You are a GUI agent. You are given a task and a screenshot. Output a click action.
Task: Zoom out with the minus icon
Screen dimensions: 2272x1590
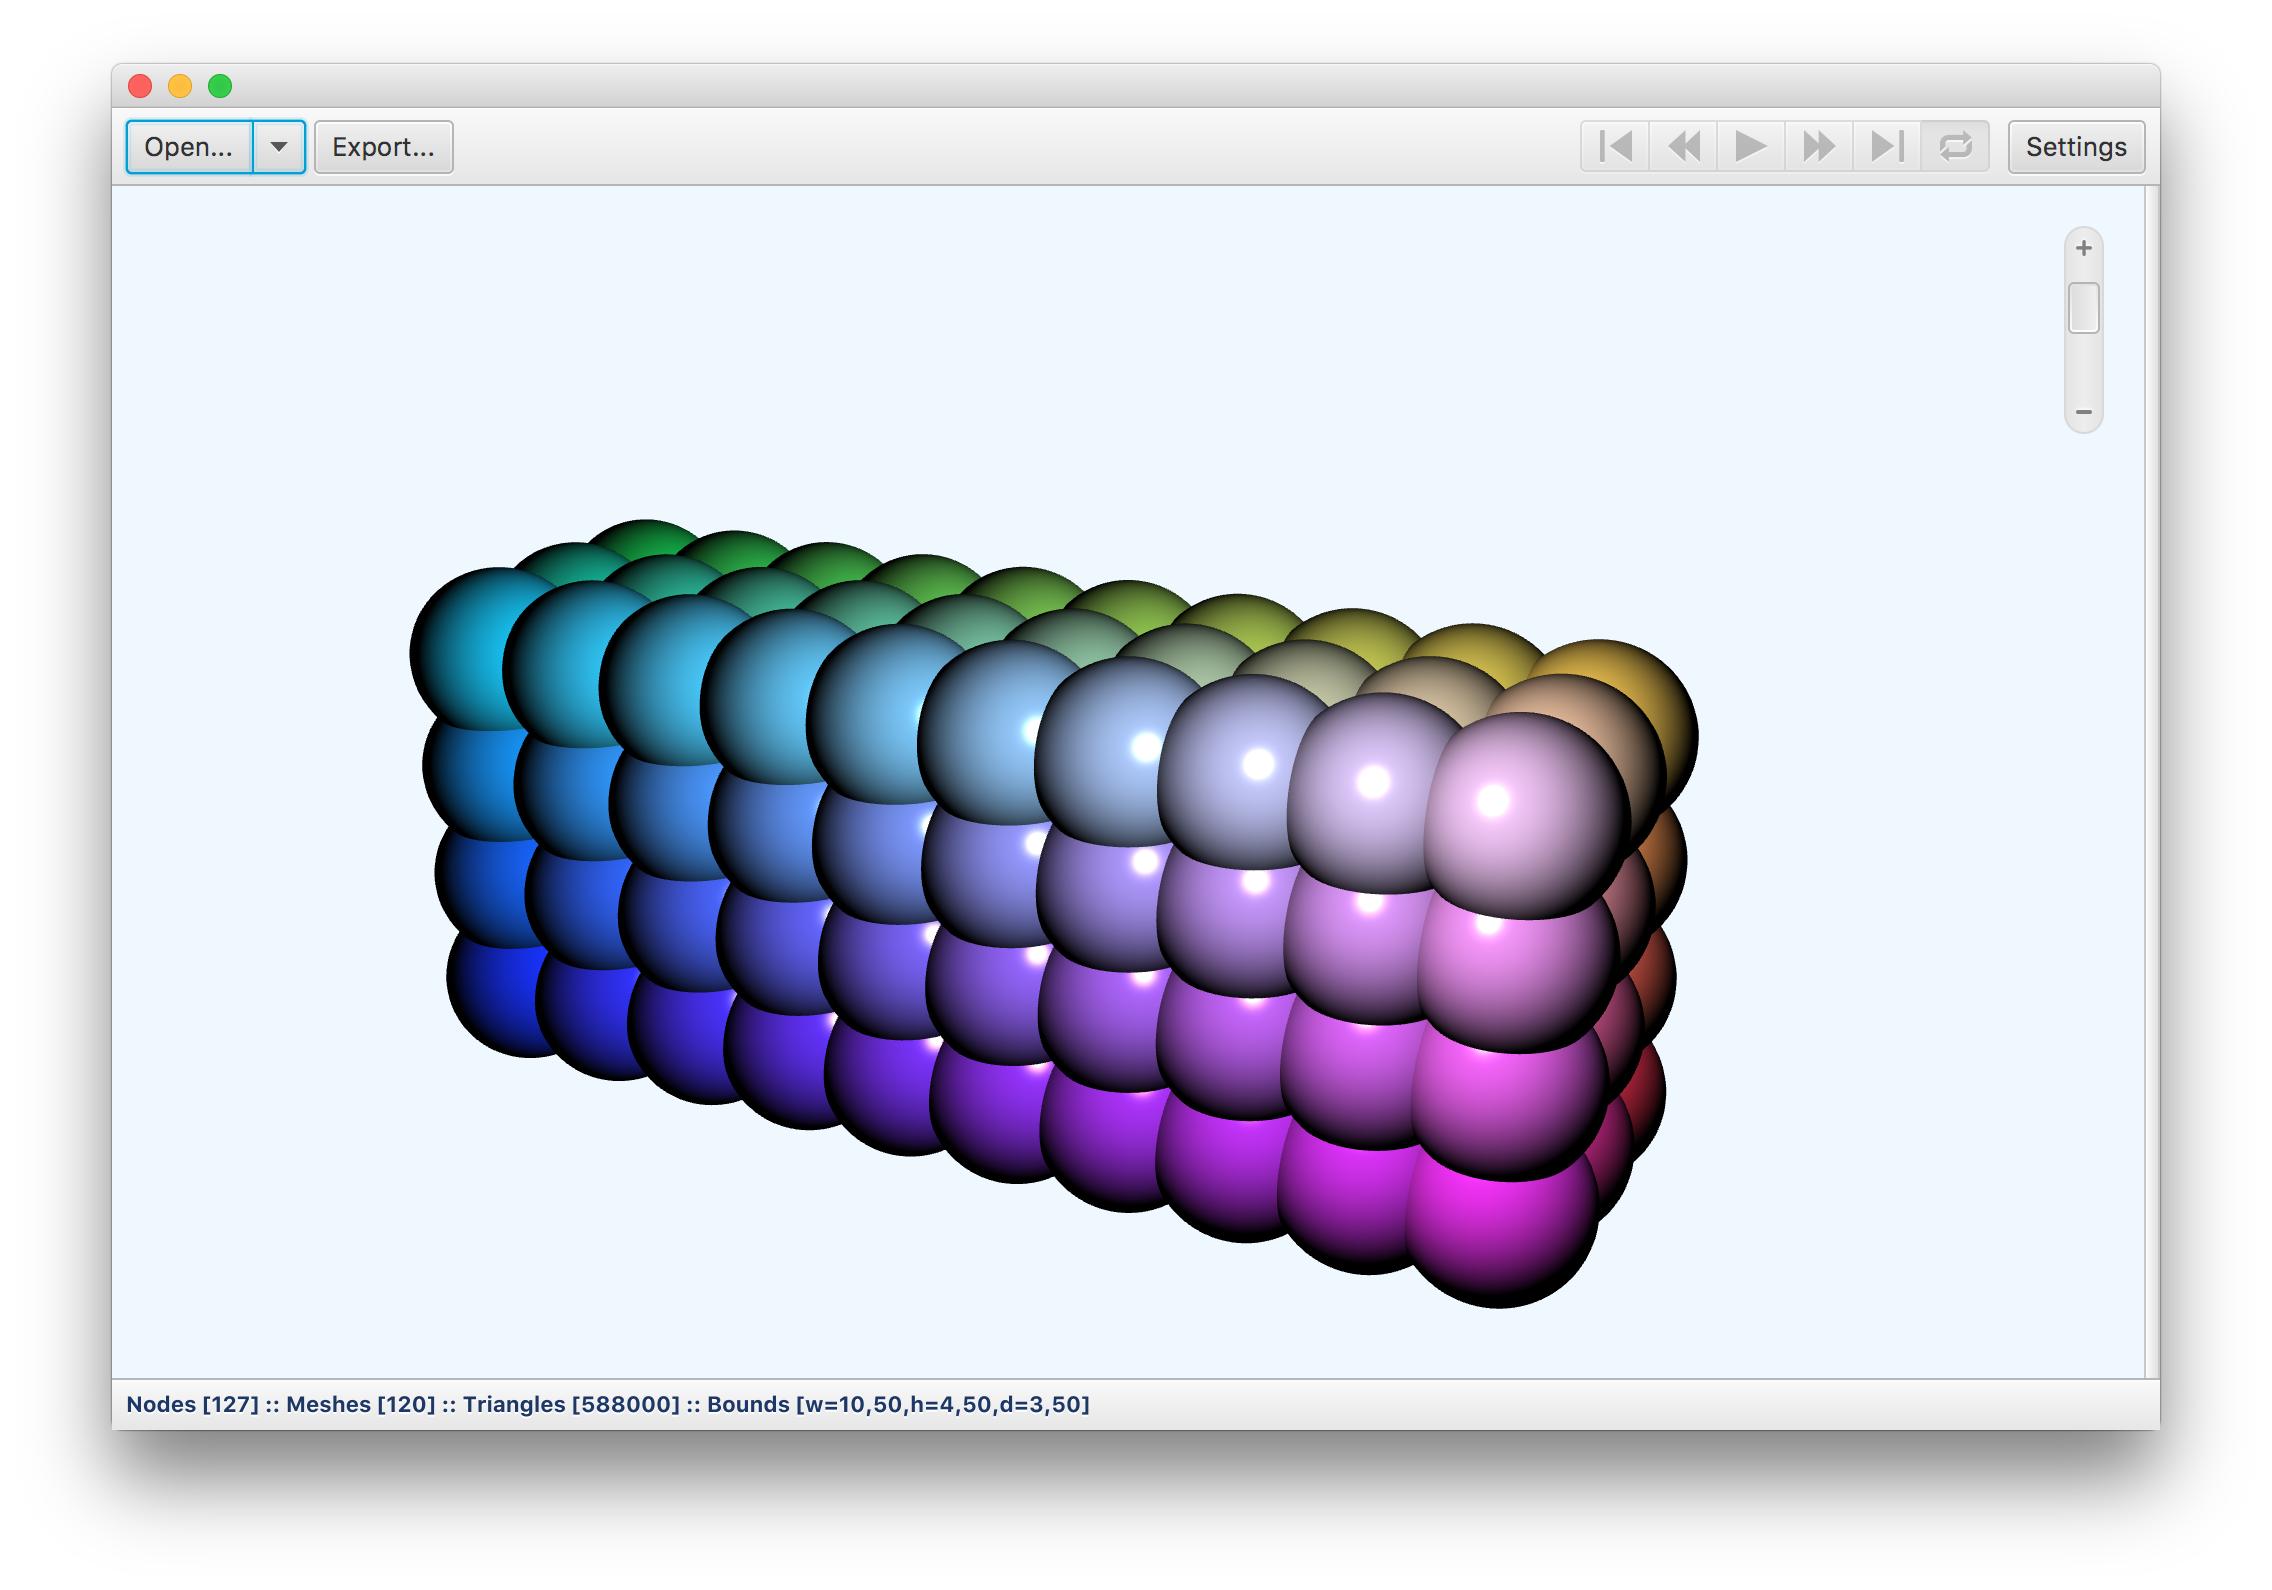click(2083, 412)
